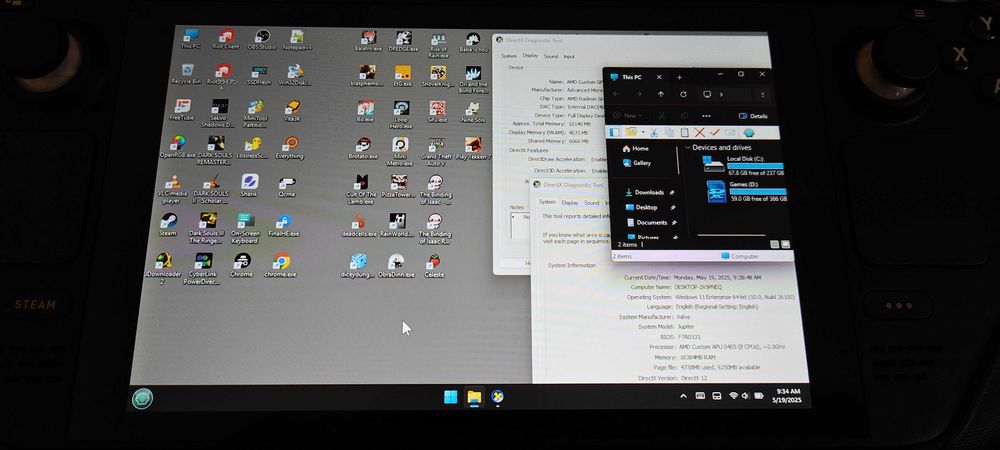
Task: Open dropdown arrow beside folder icon in Explorer toolbar
Action: [643, 133]
